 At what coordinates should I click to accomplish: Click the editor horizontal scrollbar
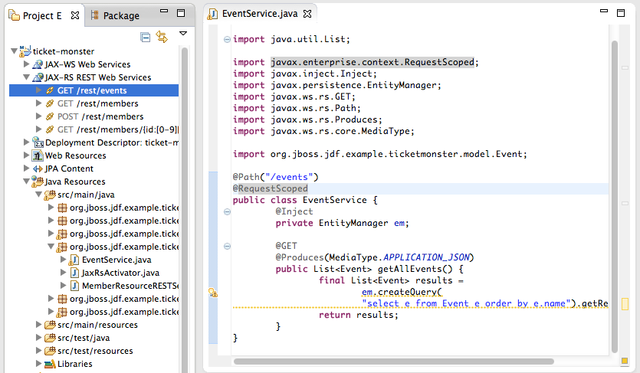click(393, 362)
